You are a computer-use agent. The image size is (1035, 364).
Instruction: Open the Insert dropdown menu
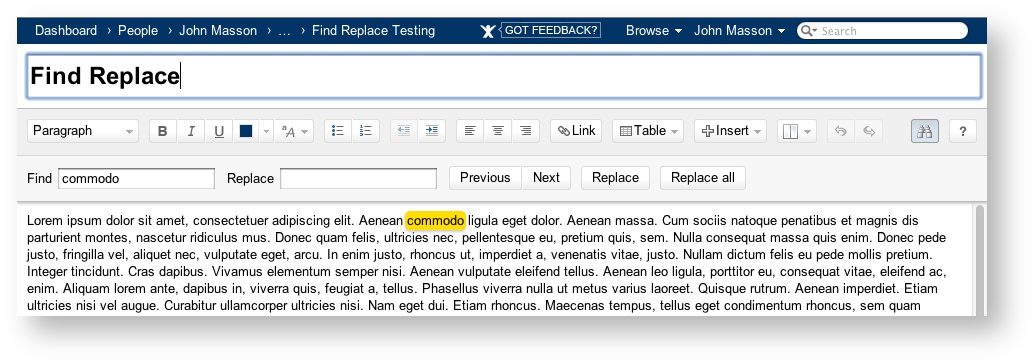click(x=730, y=131)
